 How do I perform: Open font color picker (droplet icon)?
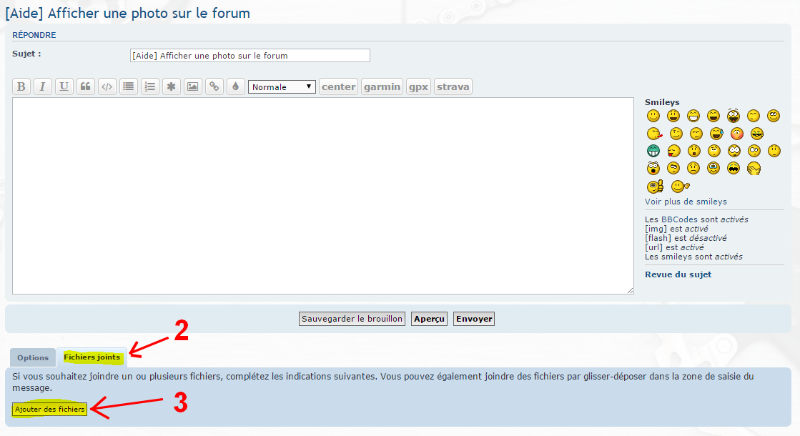pos(235,87)
